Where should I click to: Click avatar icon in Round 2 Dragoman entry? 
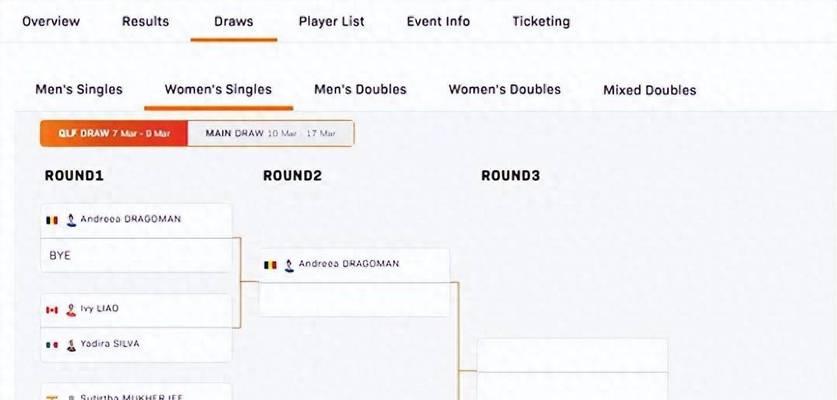pyautogui.click(x=289, y=265)
